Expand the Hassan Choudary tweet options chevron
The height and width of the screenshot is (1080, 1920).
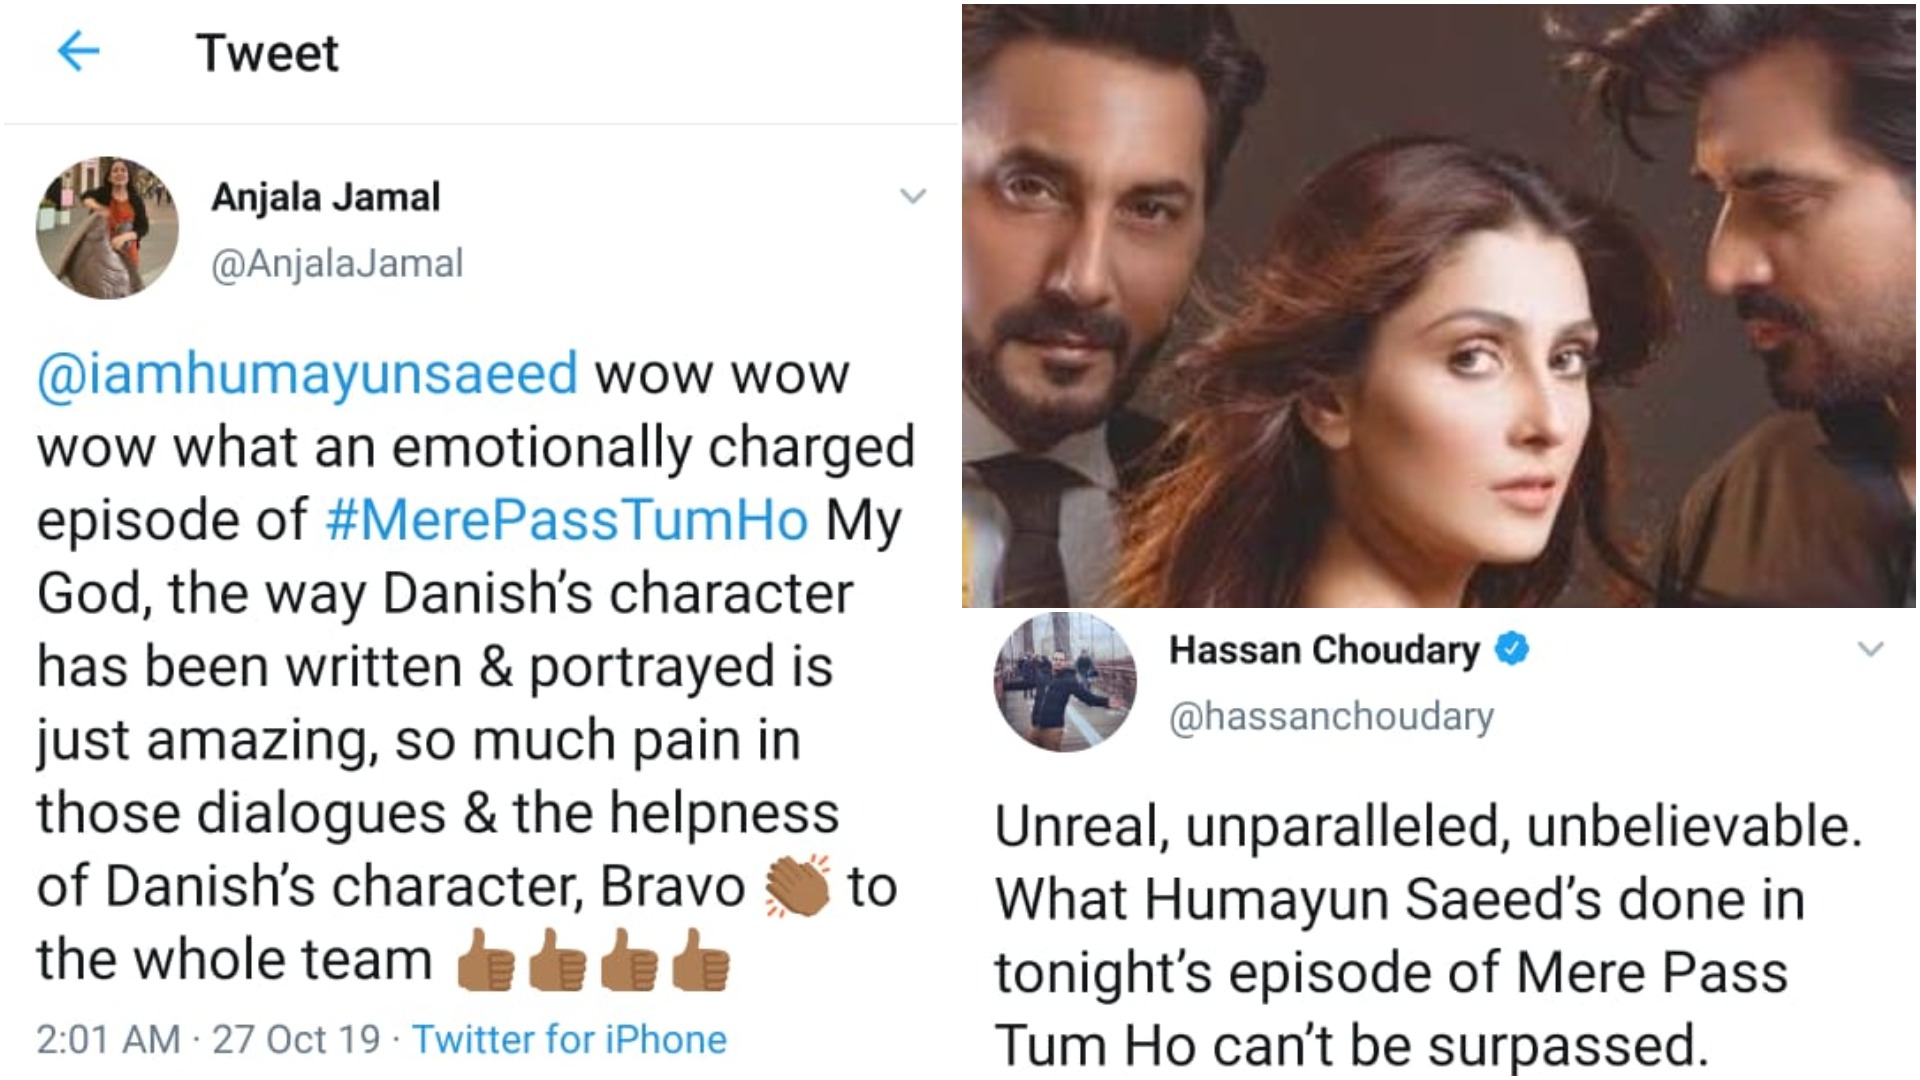point(1870,650)
